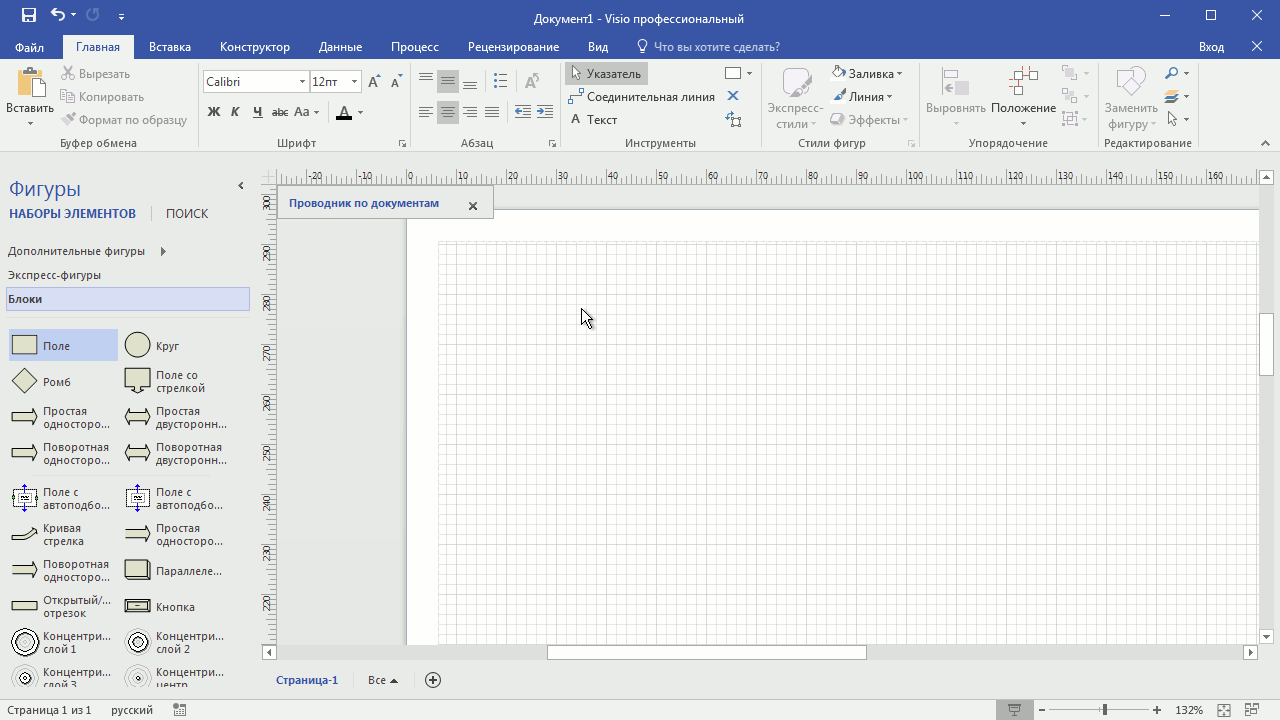Image resolution: width=1280 pixels, height=720 pixels.
Task: Select the Кнопка shape in the stencil
Action: [137, 606]
